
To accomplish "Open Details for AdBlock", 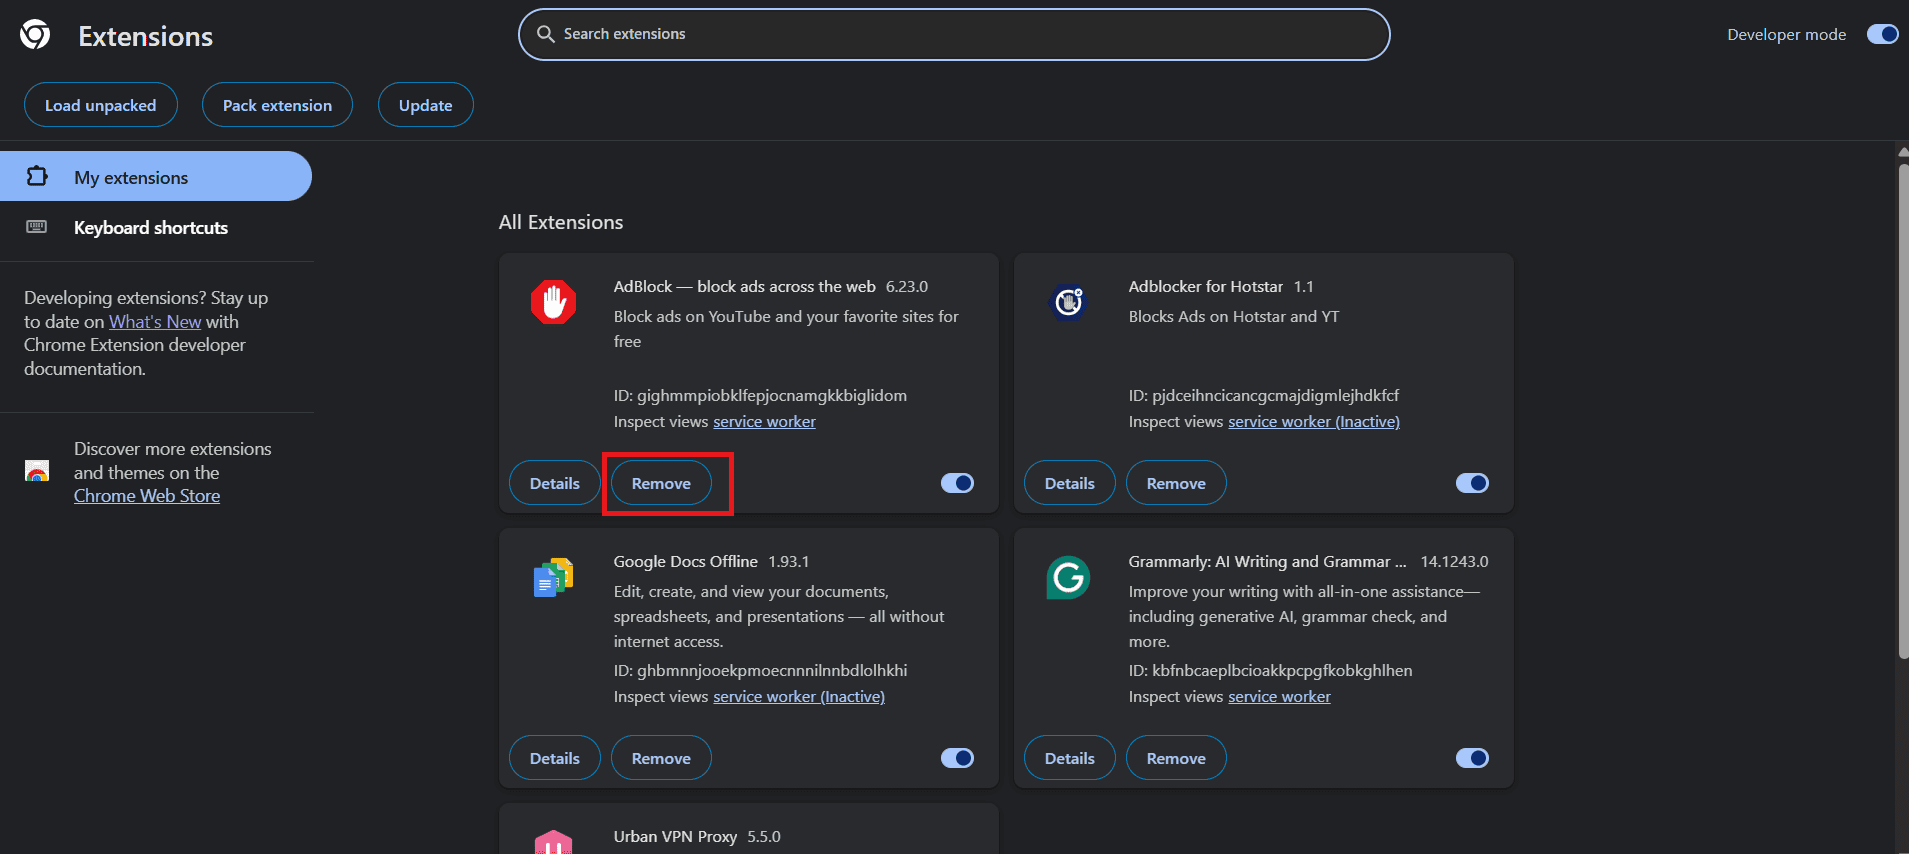I will [x=555, y=483].
